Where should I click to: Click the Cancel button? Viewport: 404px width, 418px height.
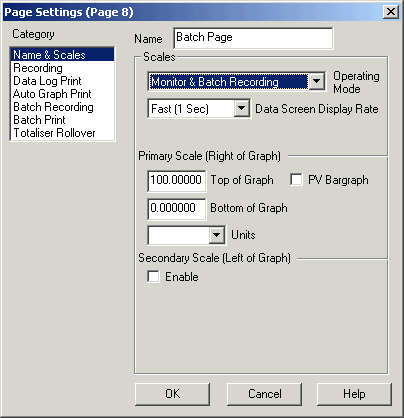click(264, 394)
